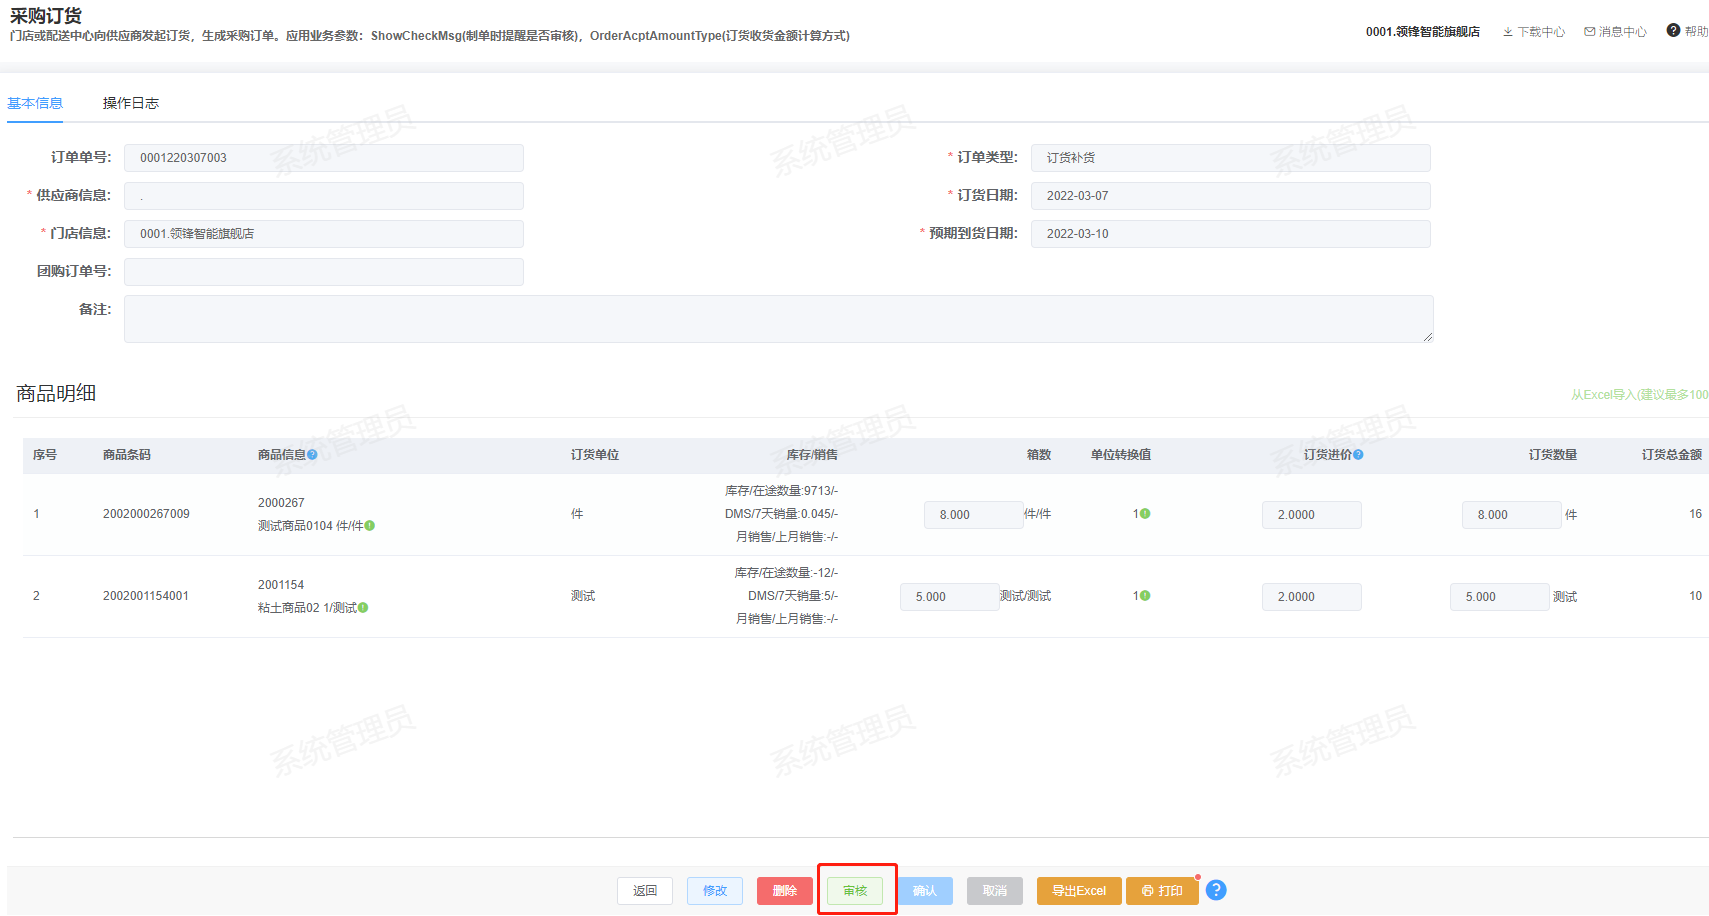Click info icon next to 订货进价 header

[x=1358, y=455]
